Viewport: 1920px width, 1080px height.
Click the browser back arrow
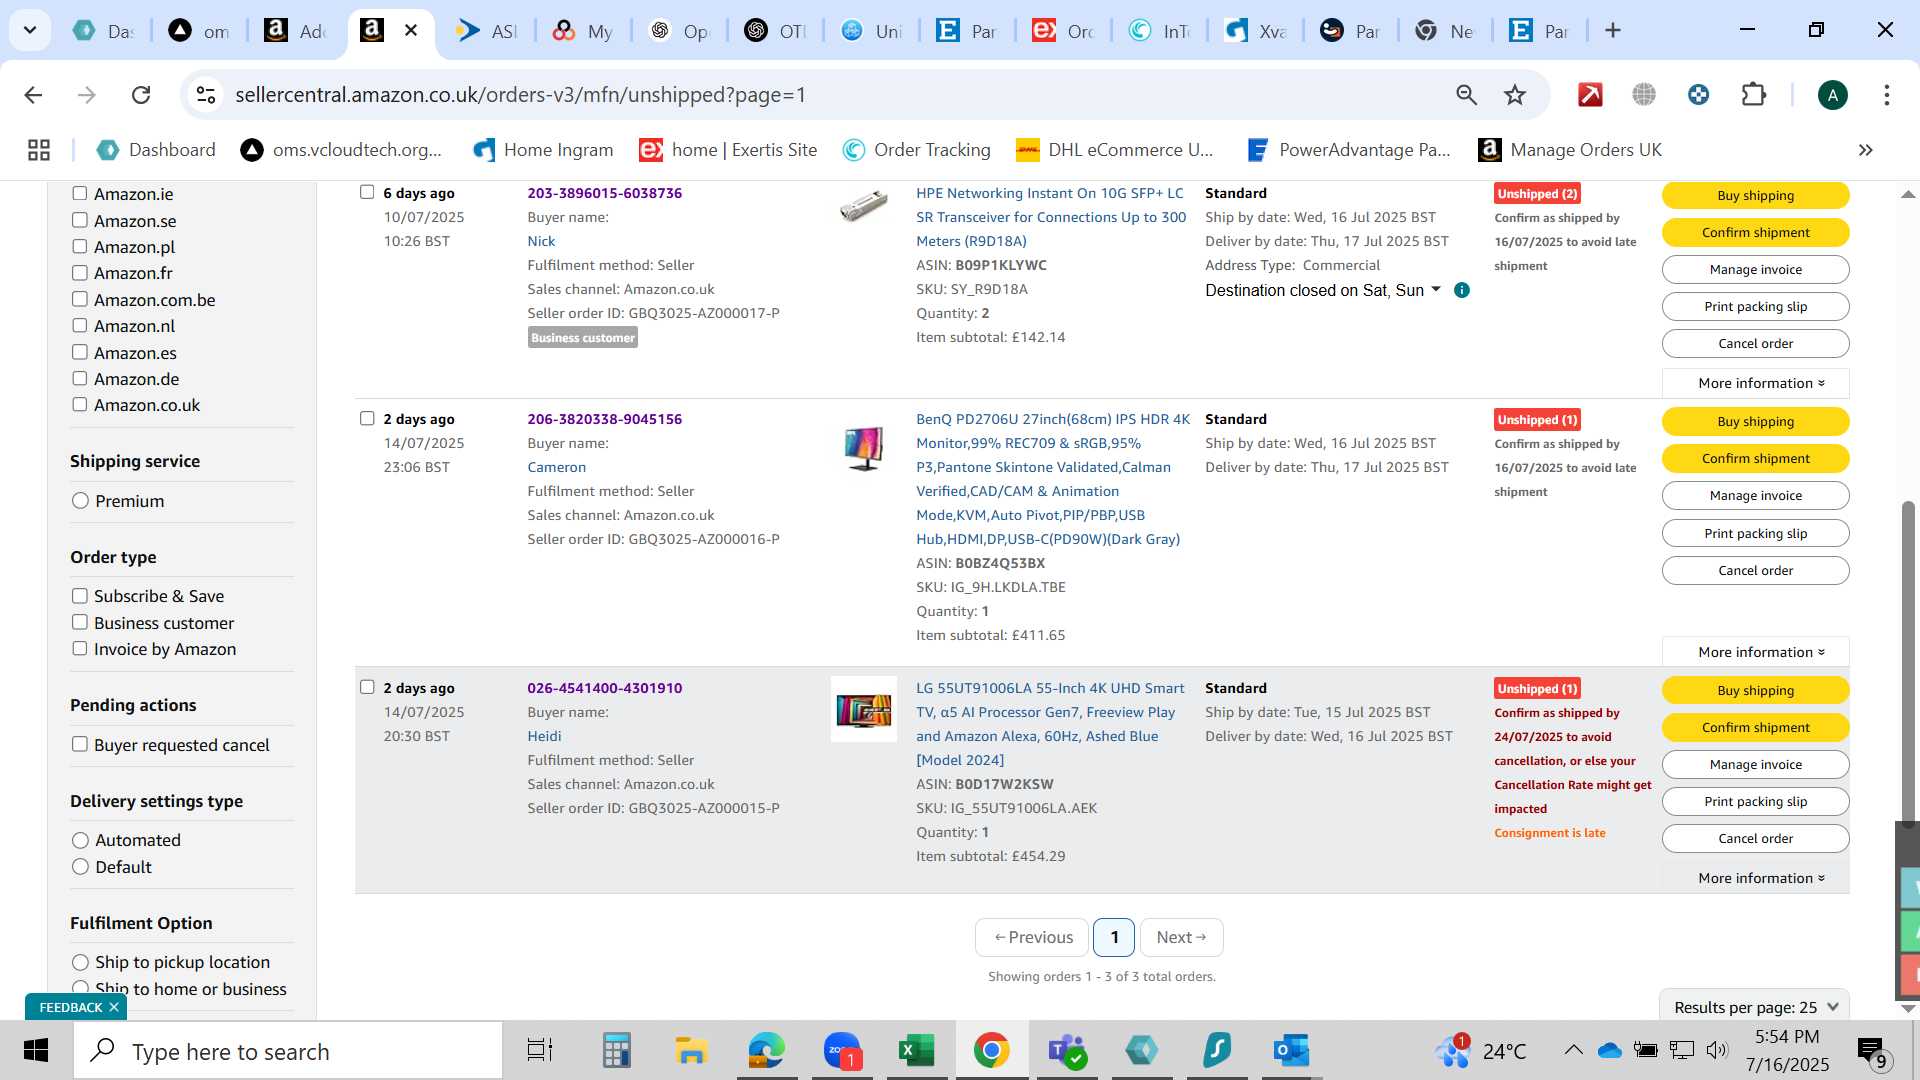[x=33, y=95]
